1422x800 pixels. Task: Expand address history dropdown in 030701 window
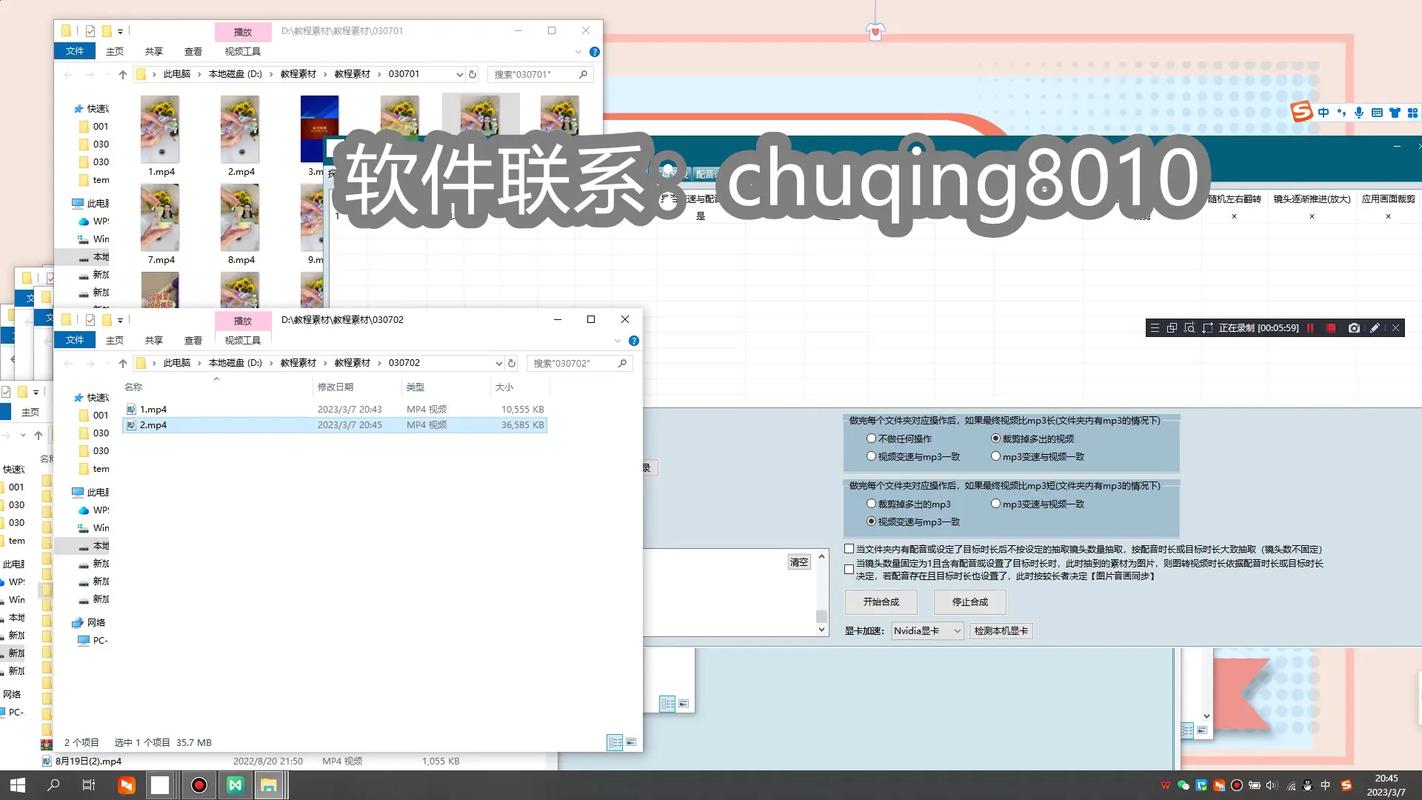coord(459,74)
